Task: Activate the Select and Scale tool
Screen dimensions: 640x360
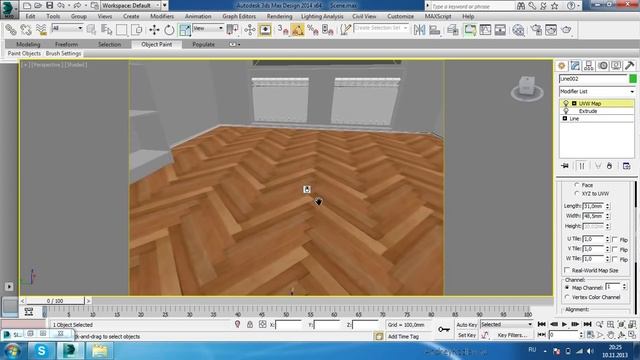Action: [184, 30]
